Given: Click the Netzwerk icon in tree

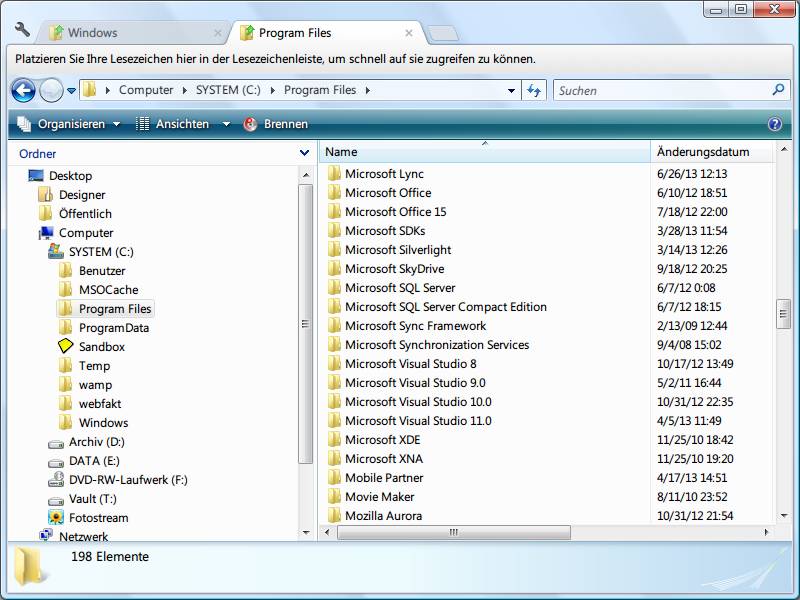Looking at the screenshot, I should tap(46, 535).
